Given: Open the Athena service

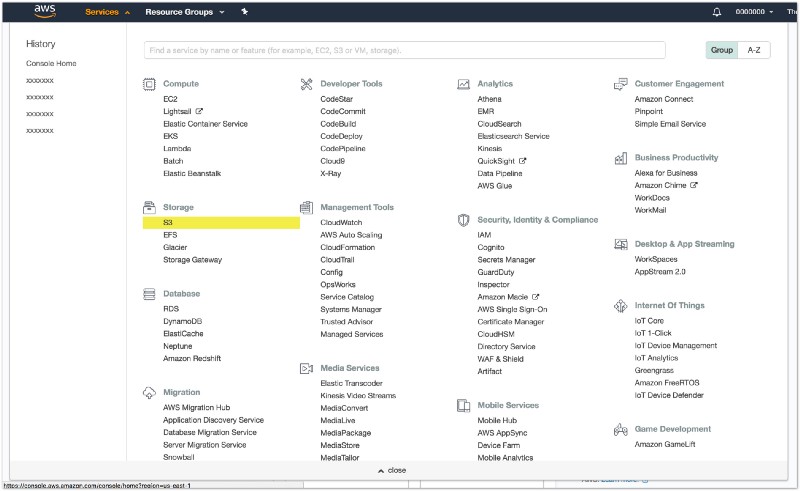Looking at the screenshot, I should pos(489,99).
